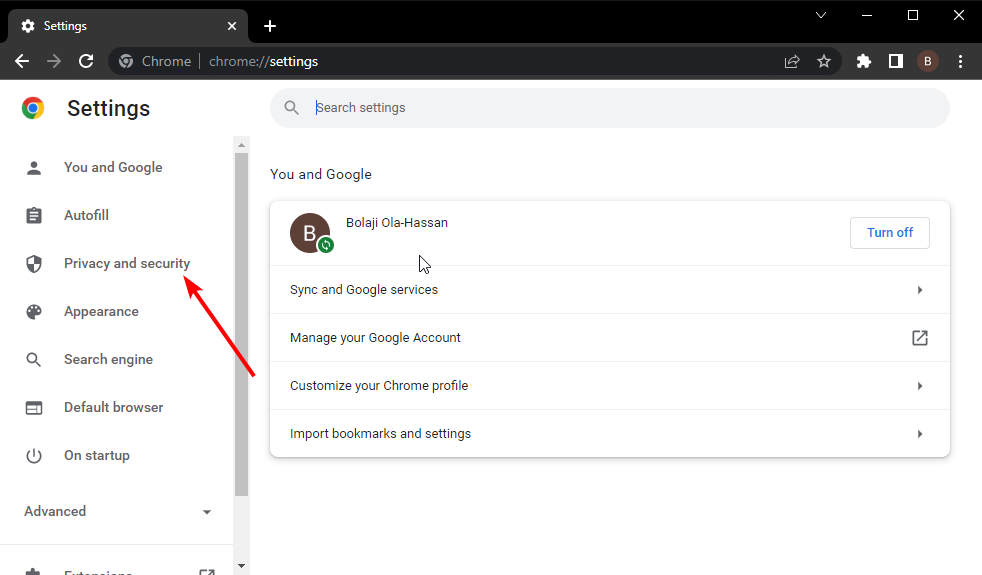The height and width of the screenshot is (575, 982).
Task: Open Chrome three-dot menu
Action: pos(961,61)
